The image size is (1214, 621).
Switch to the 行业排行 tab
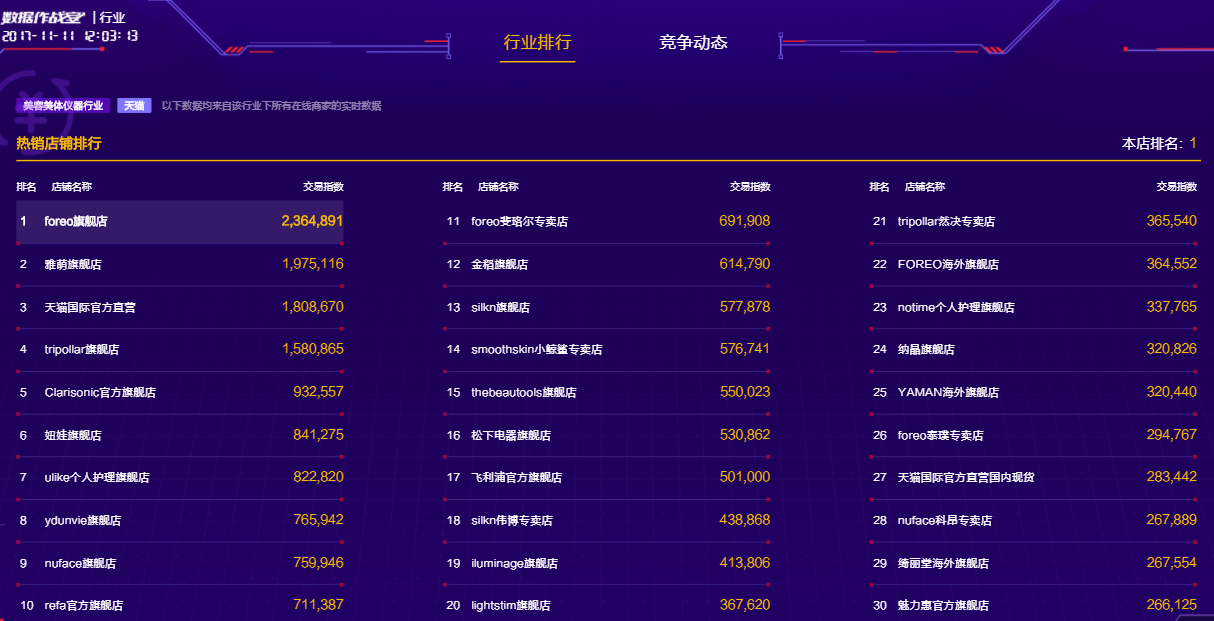537,42
